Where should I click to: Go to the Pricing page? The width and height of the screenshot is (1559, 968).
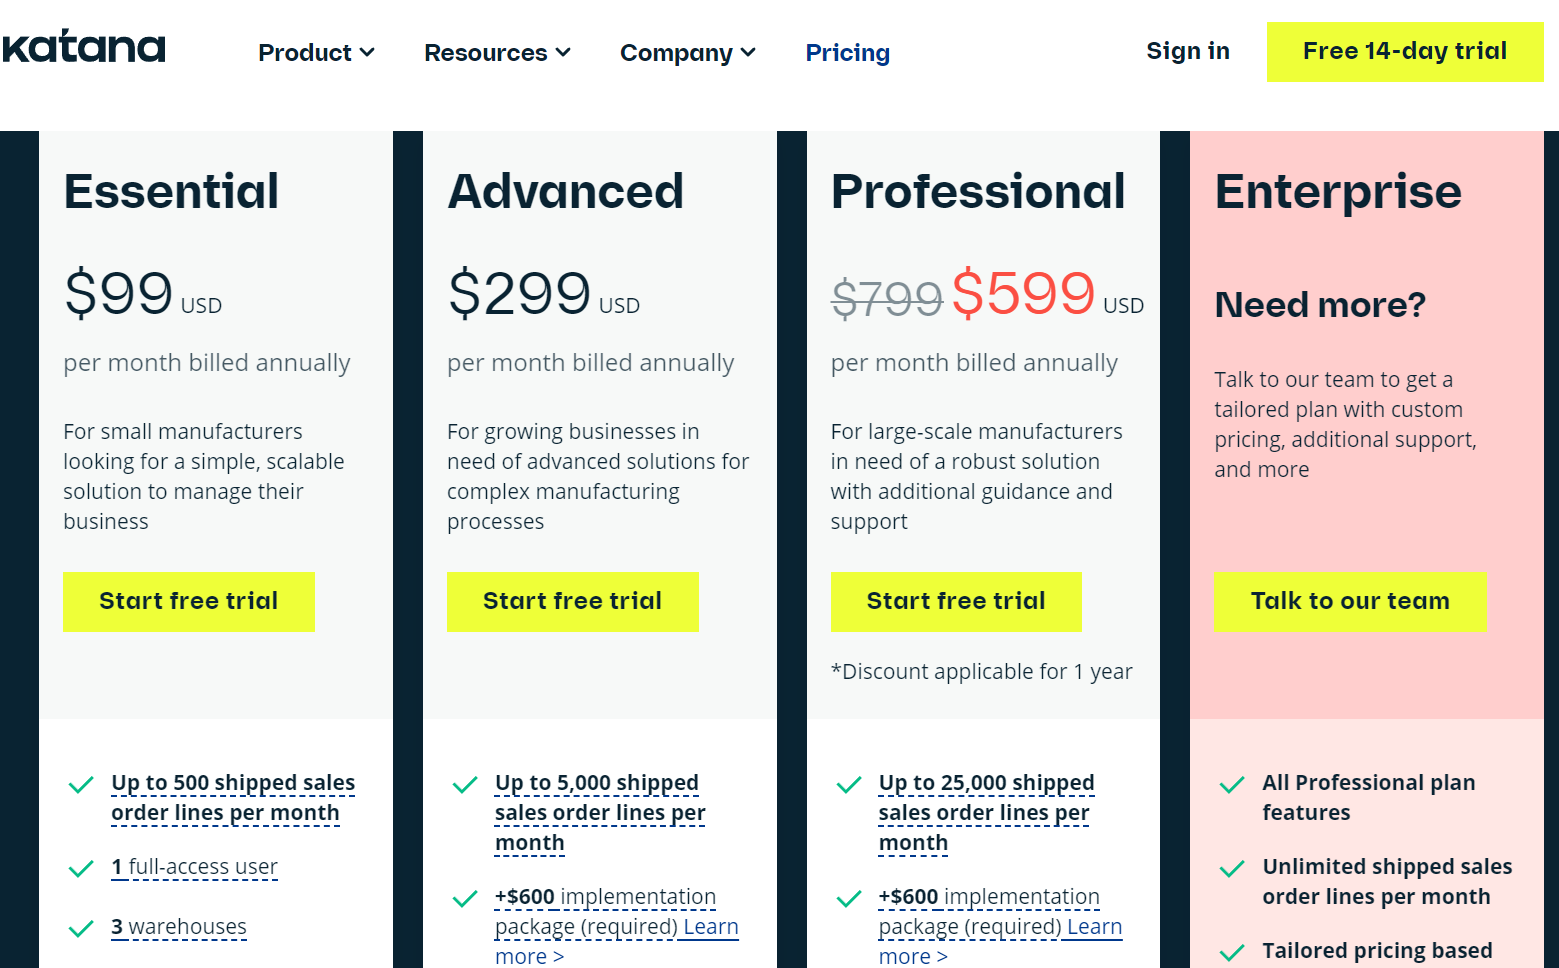[847, 53]
